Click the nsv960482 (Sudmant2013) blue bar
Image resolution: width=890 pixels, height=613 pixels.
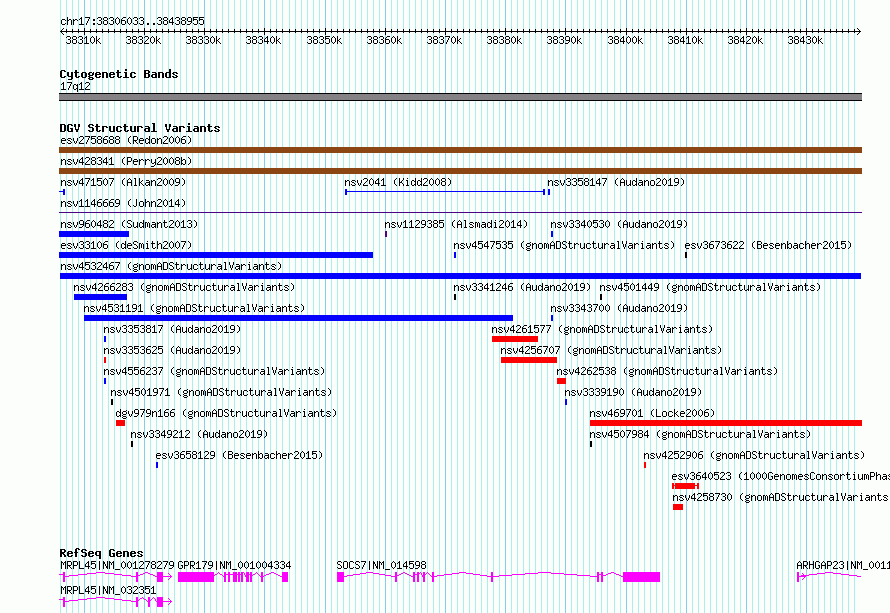pos(94,234)
